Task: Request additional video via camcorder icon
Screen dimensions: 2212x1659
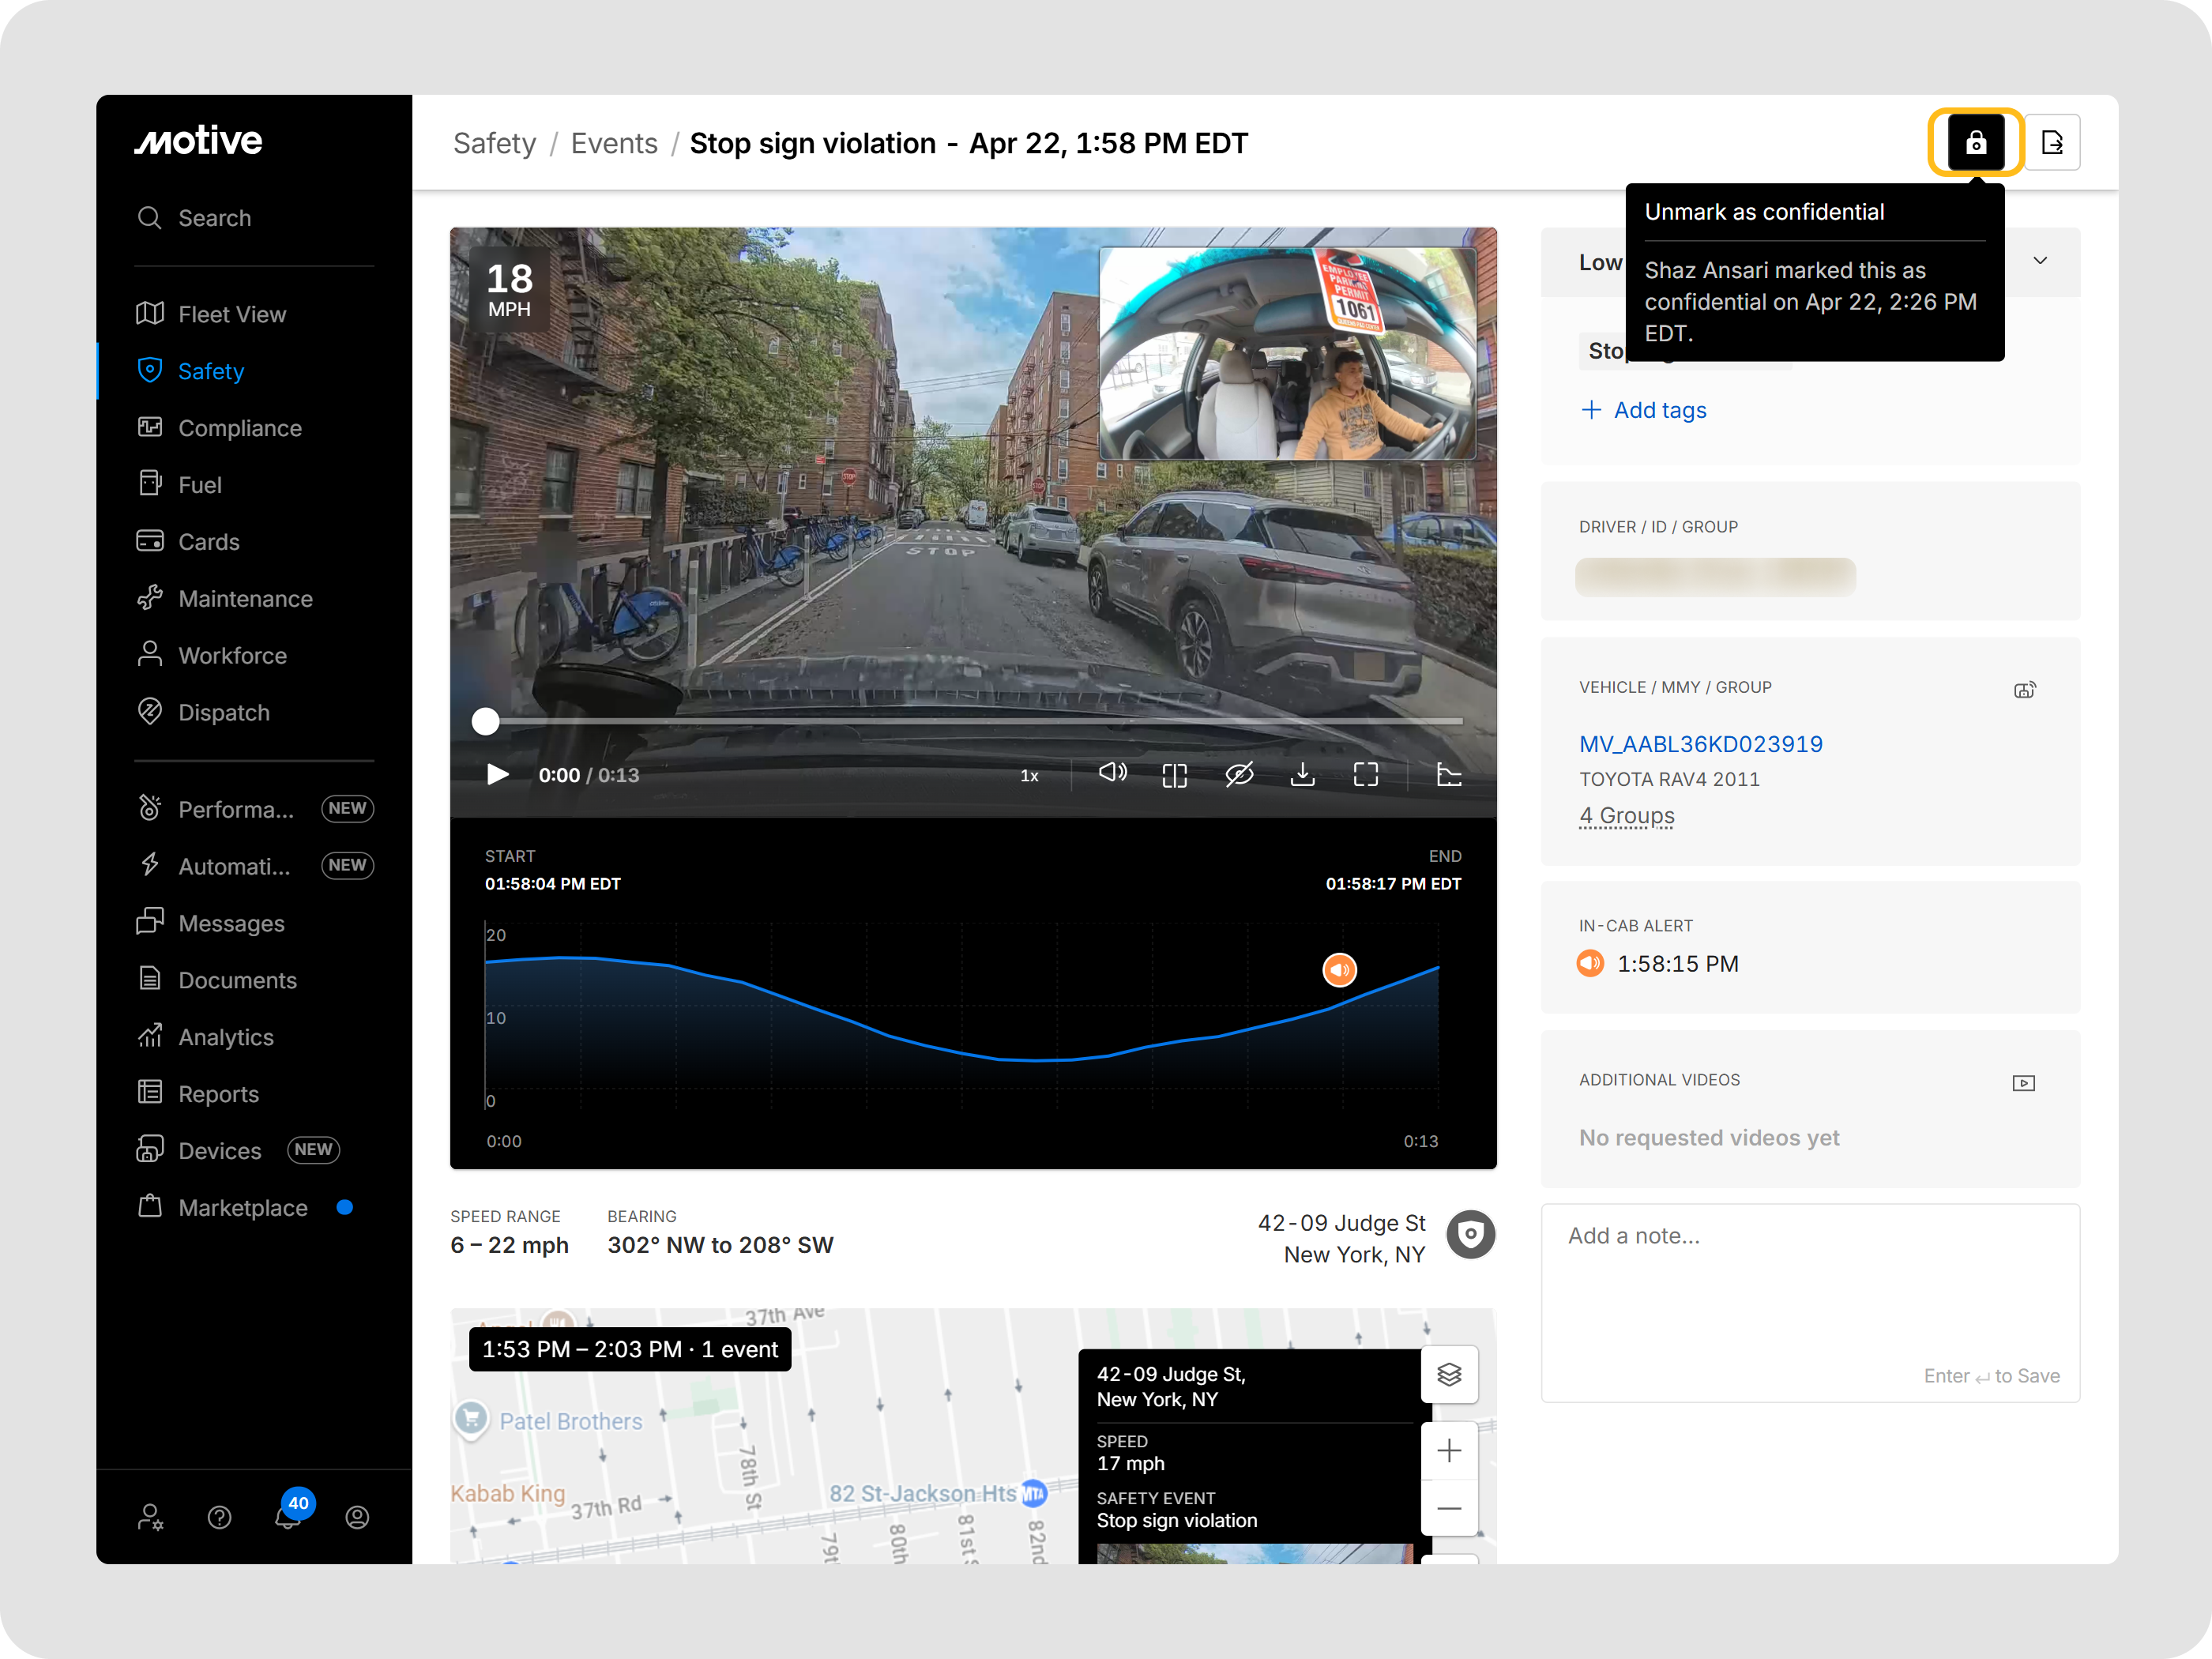Action: 2023,1082
